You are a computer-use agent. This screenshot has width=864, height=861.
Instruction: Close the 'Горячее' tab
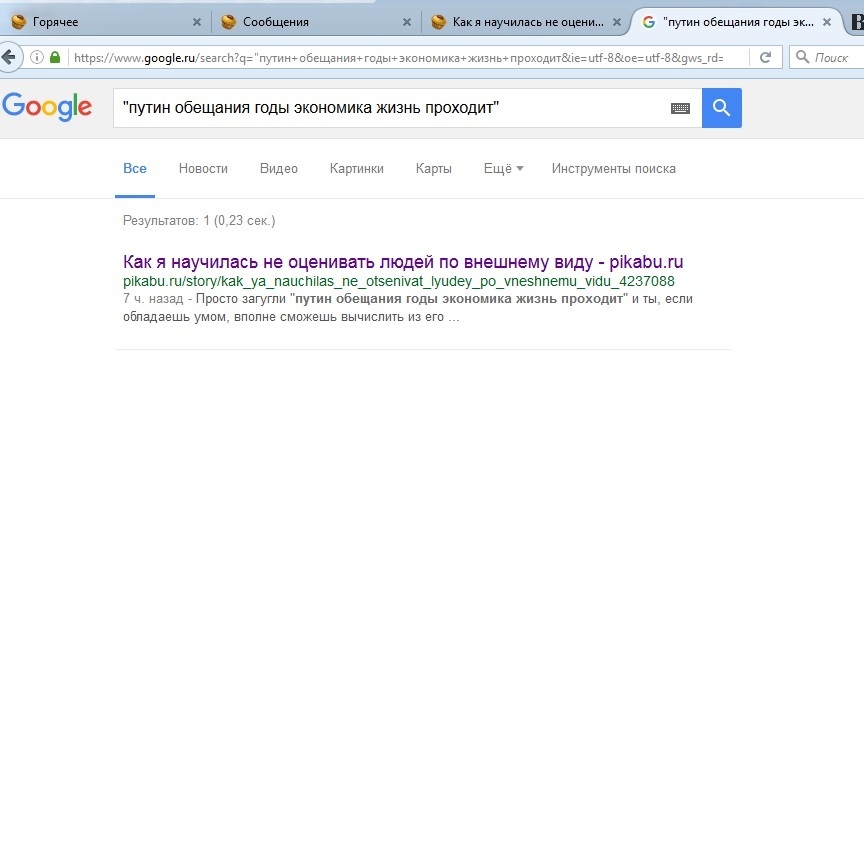197,22
